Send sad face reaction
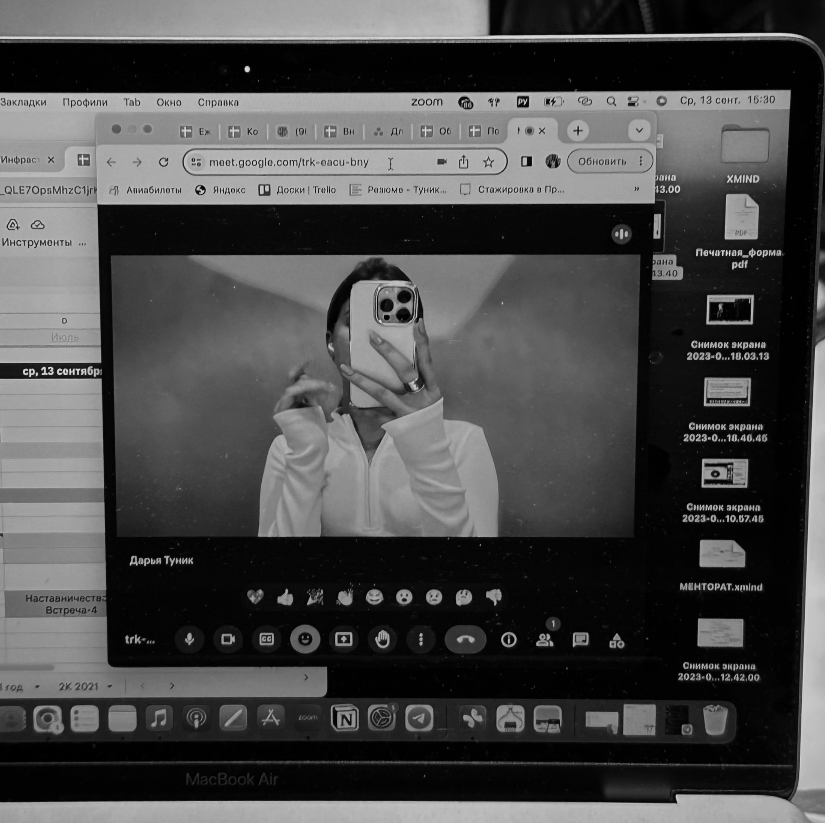825x823 pixels. (434, 597)
